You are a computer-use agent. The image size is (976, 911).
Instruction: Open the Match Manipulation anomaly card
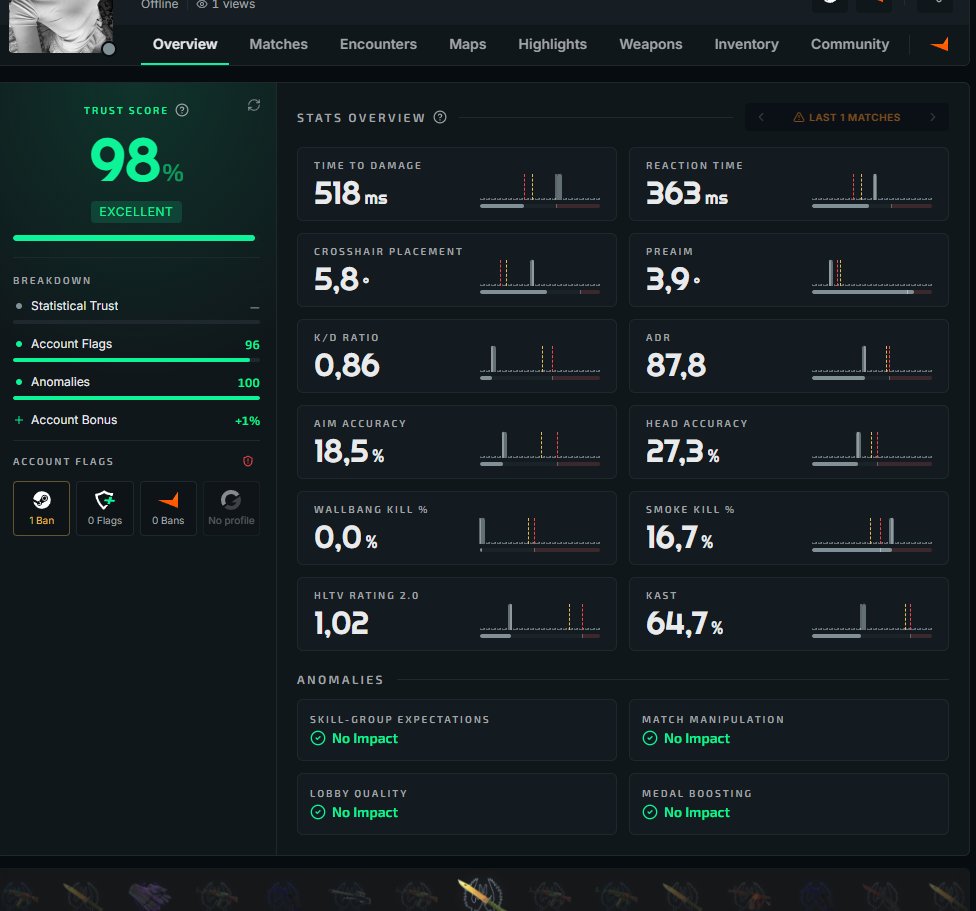click(789, 730)
